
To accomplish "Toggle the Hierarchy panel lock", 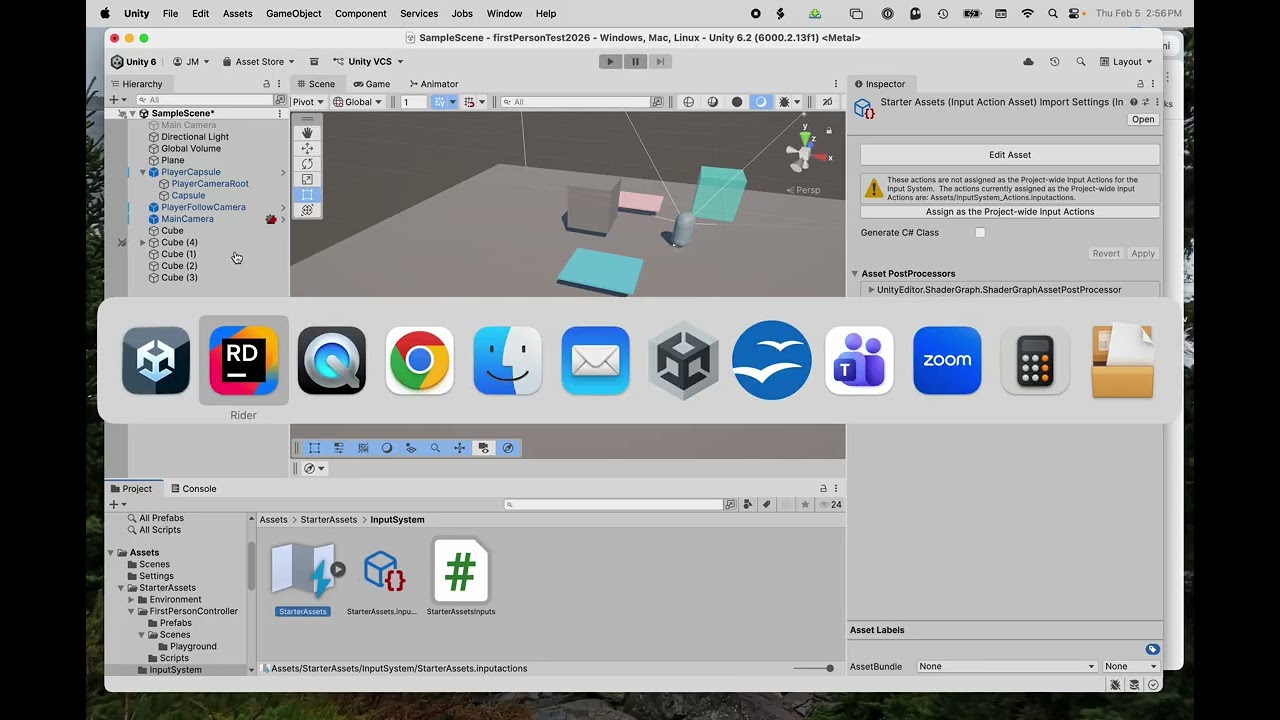I will [266, 84].
